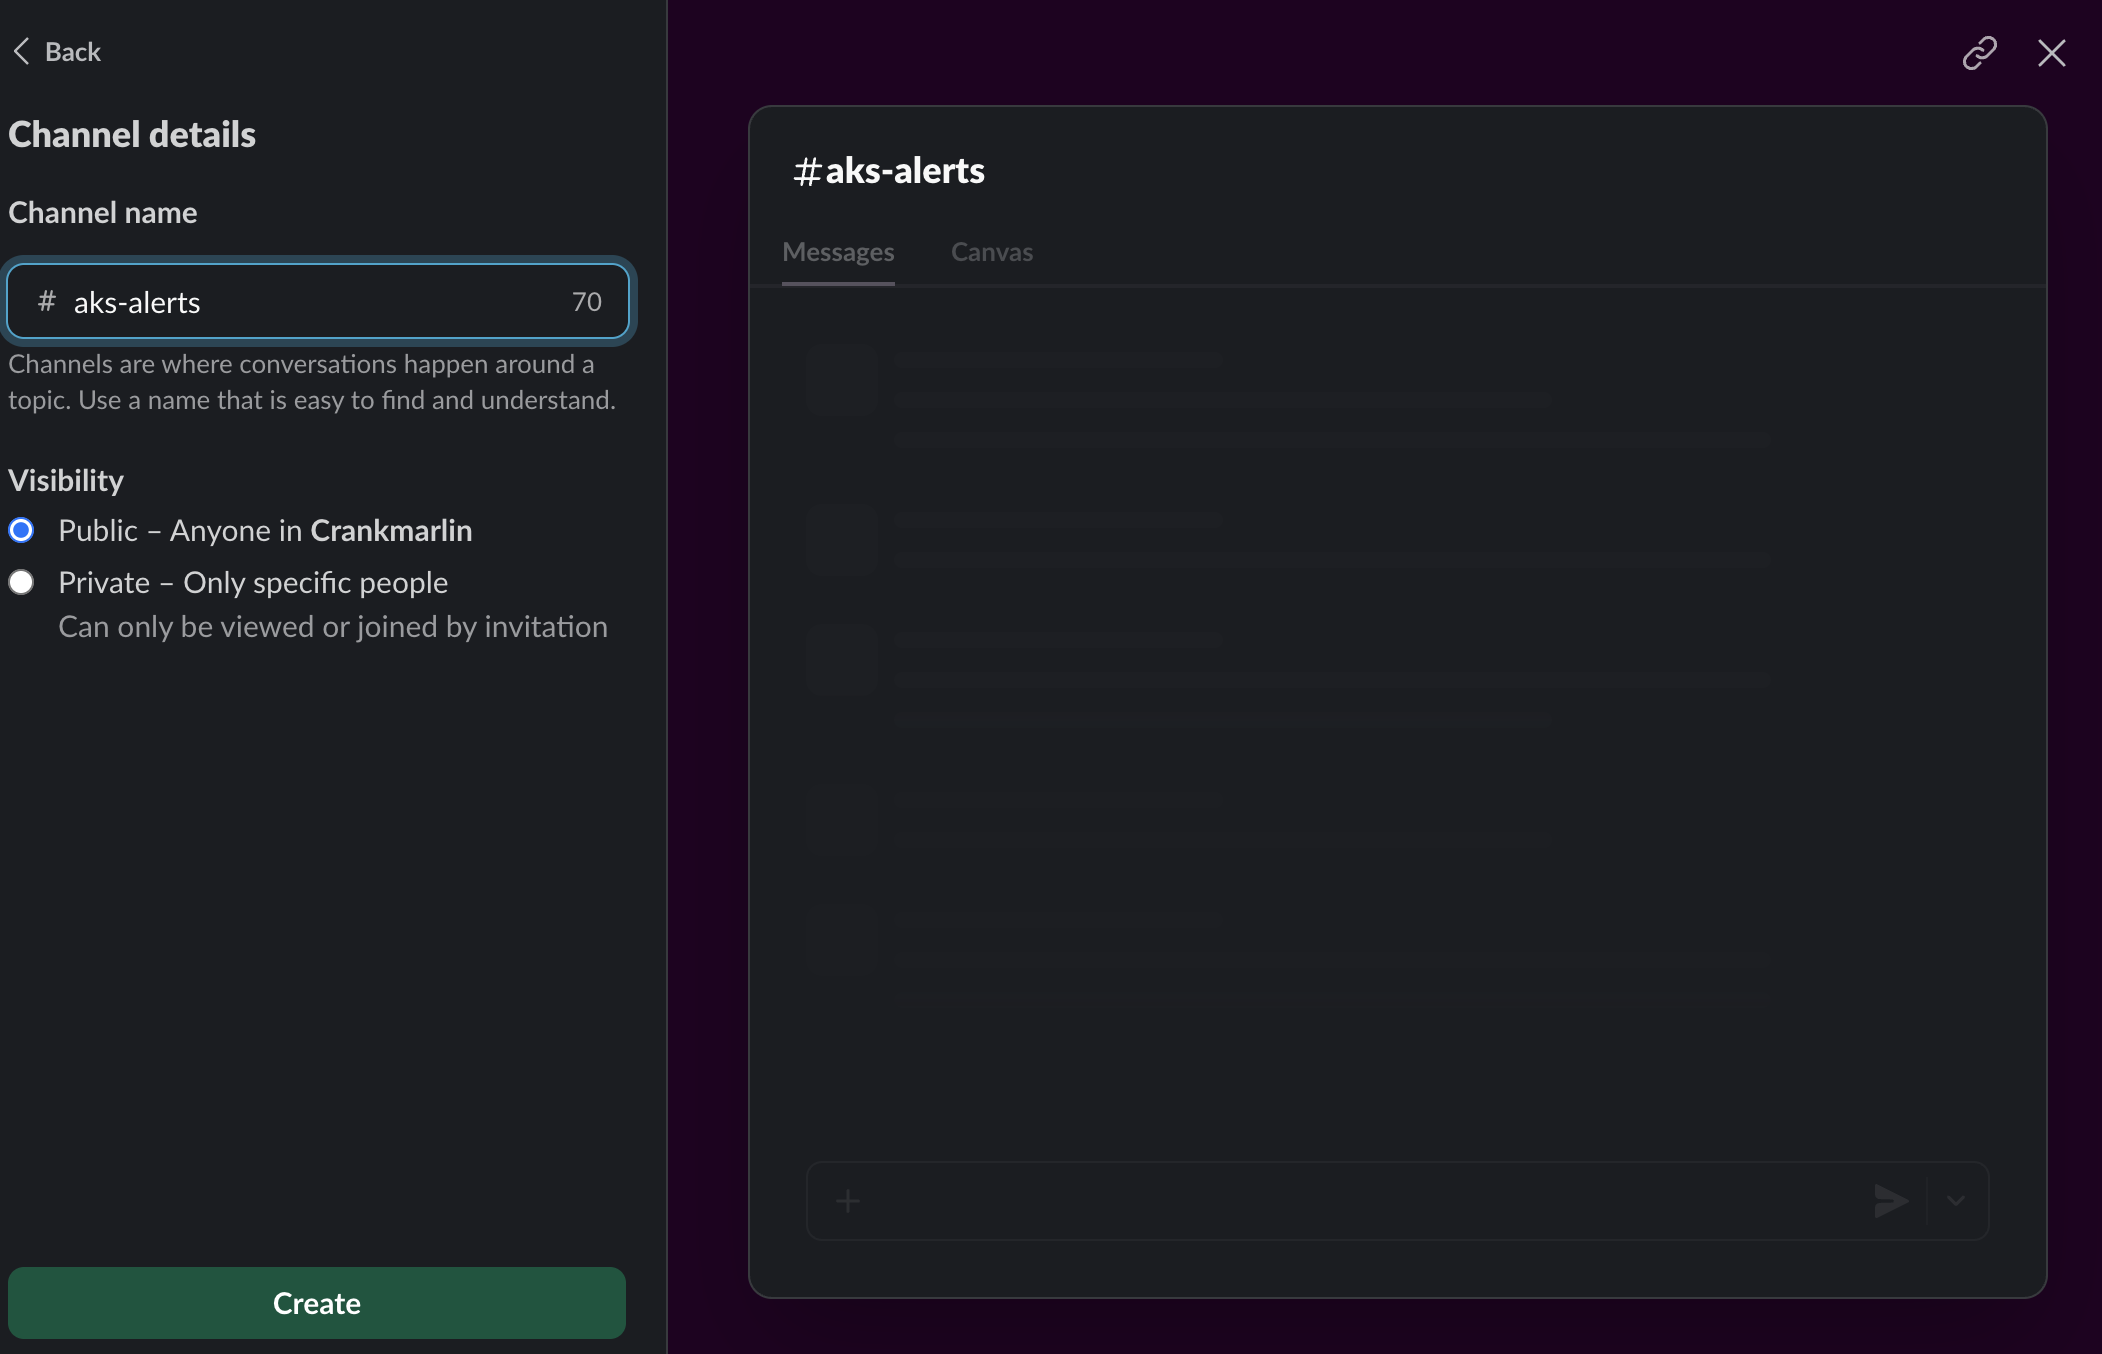Select the Public visibility radio button
Screen dimensions: 2102x1354
pos(21,530)
